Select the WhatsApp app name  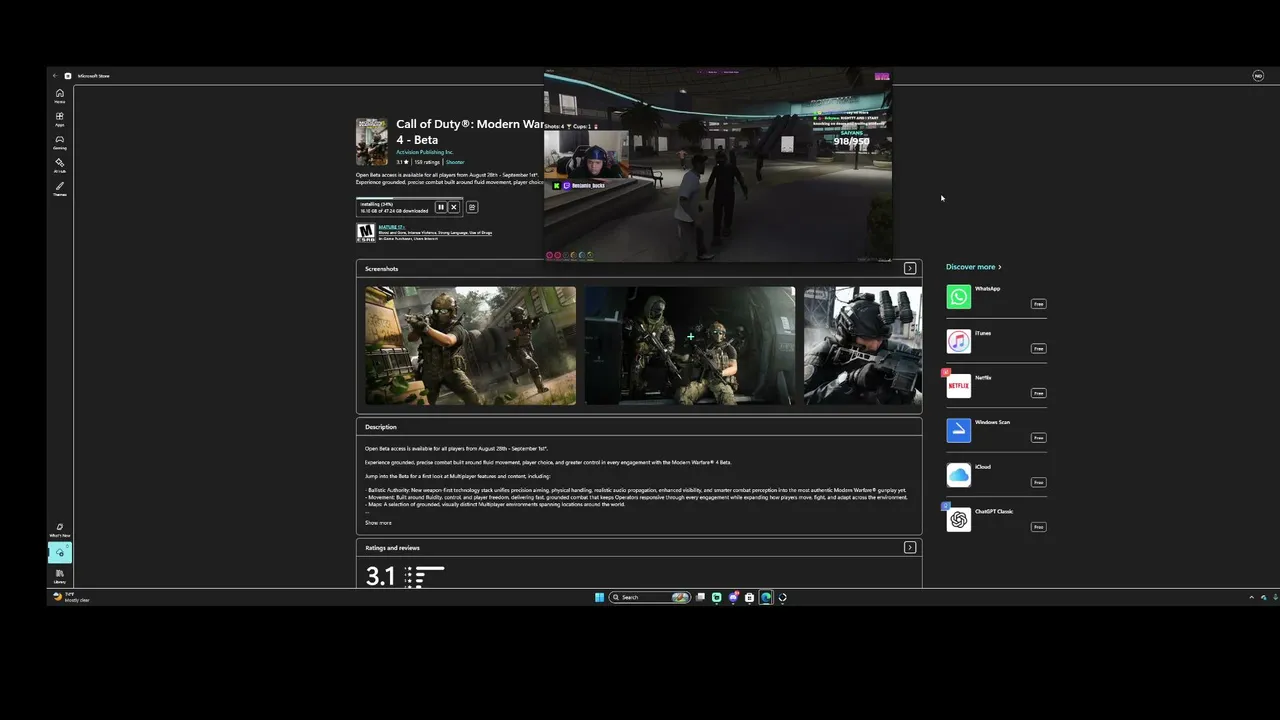pos(987,289)
